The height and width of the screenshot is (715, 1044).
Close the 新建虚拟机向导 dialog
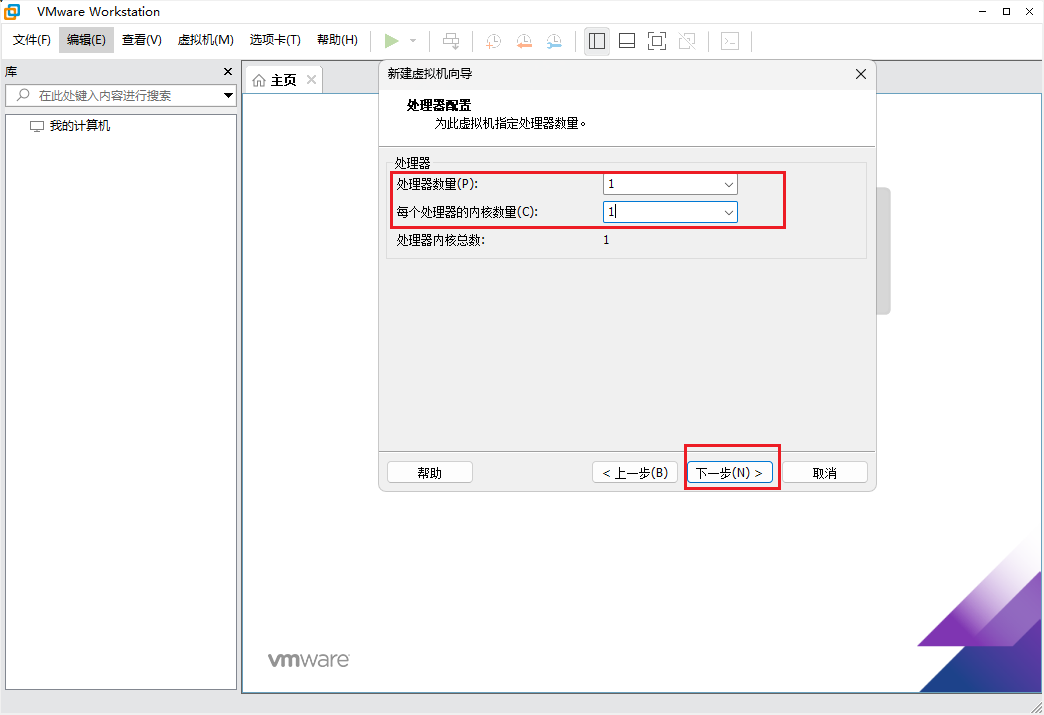pyautogui.click(x=860, y=74)
